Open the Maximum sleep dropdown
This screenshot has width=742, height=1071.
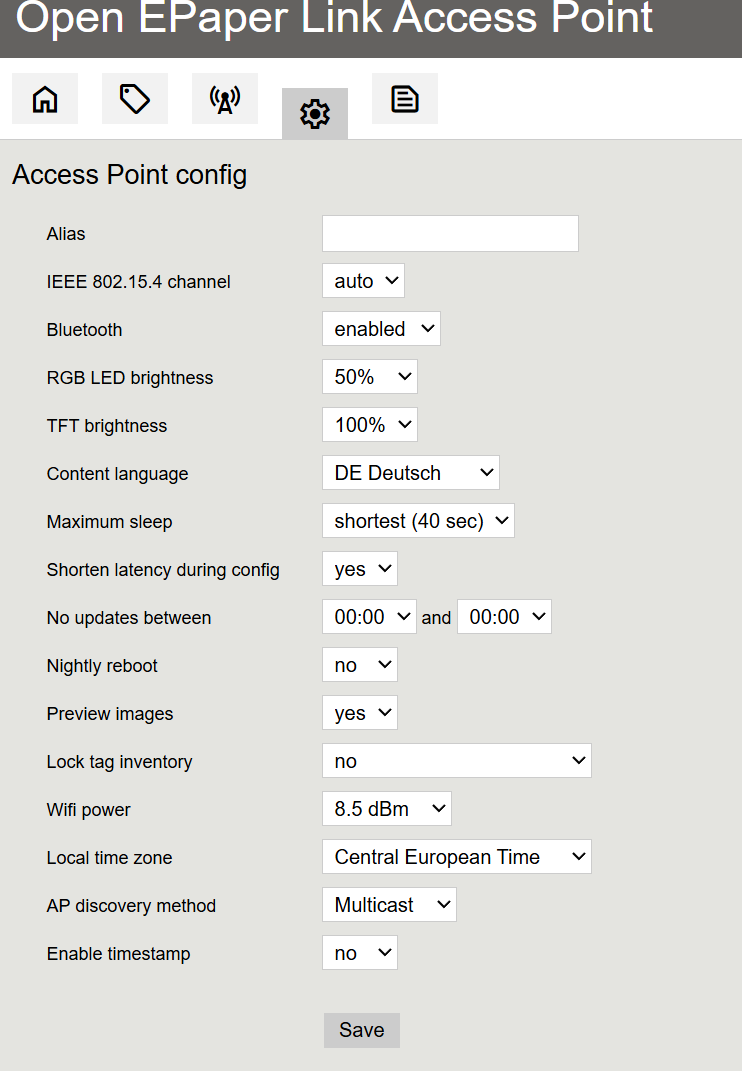click(418, 520)
